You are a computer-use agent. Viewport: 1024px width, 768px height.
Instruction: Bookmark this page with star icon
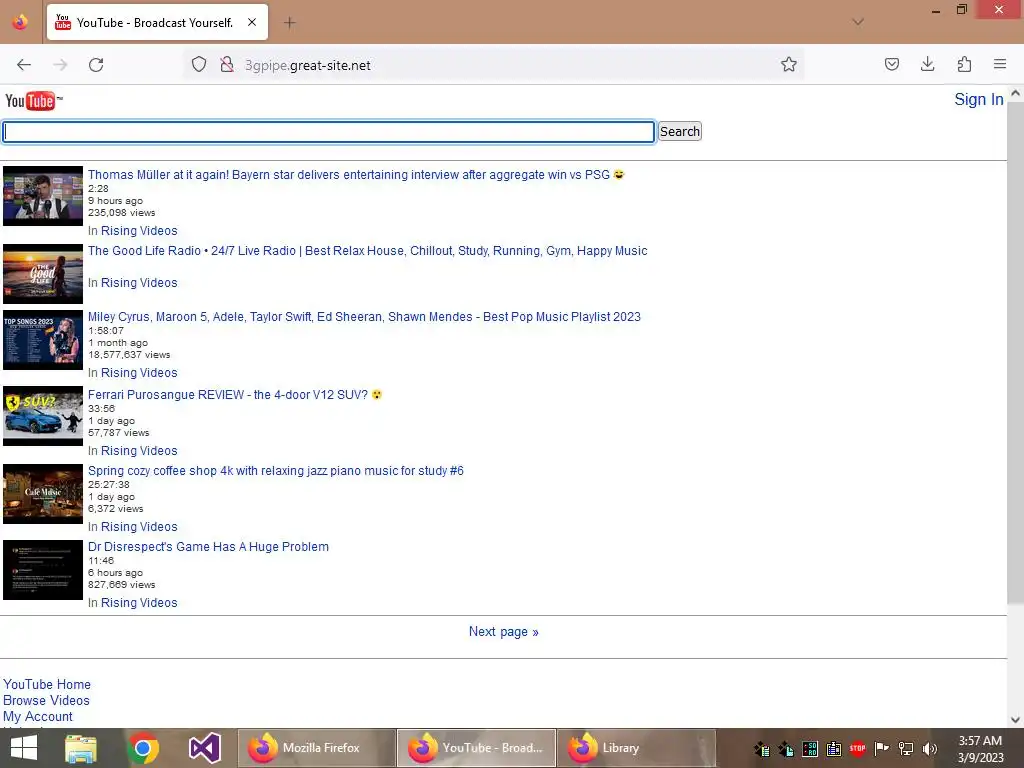(788, 65)
